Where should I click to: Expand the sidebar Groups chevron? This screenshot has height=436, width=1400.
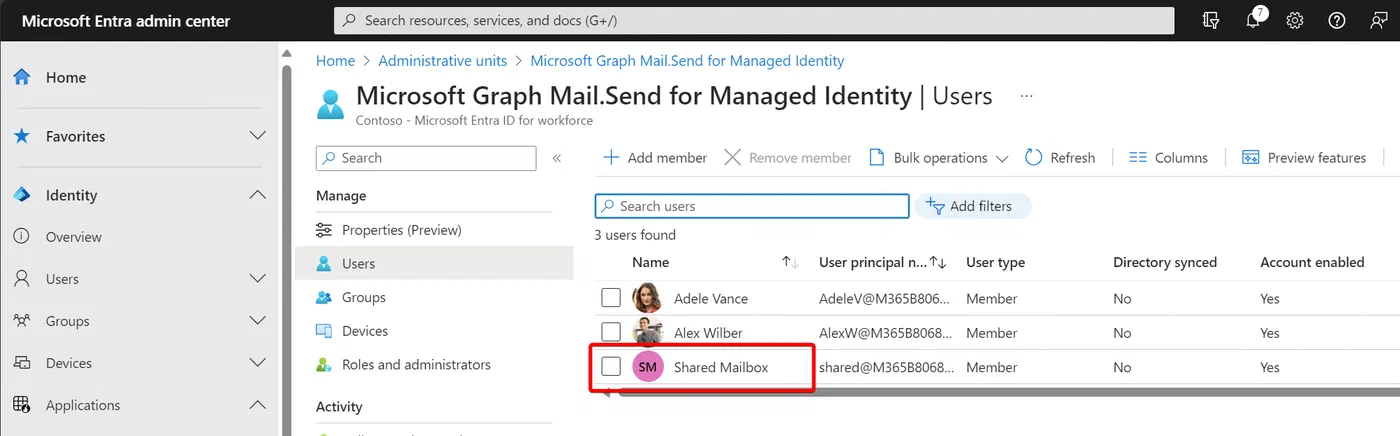click(x=257, y=321)
